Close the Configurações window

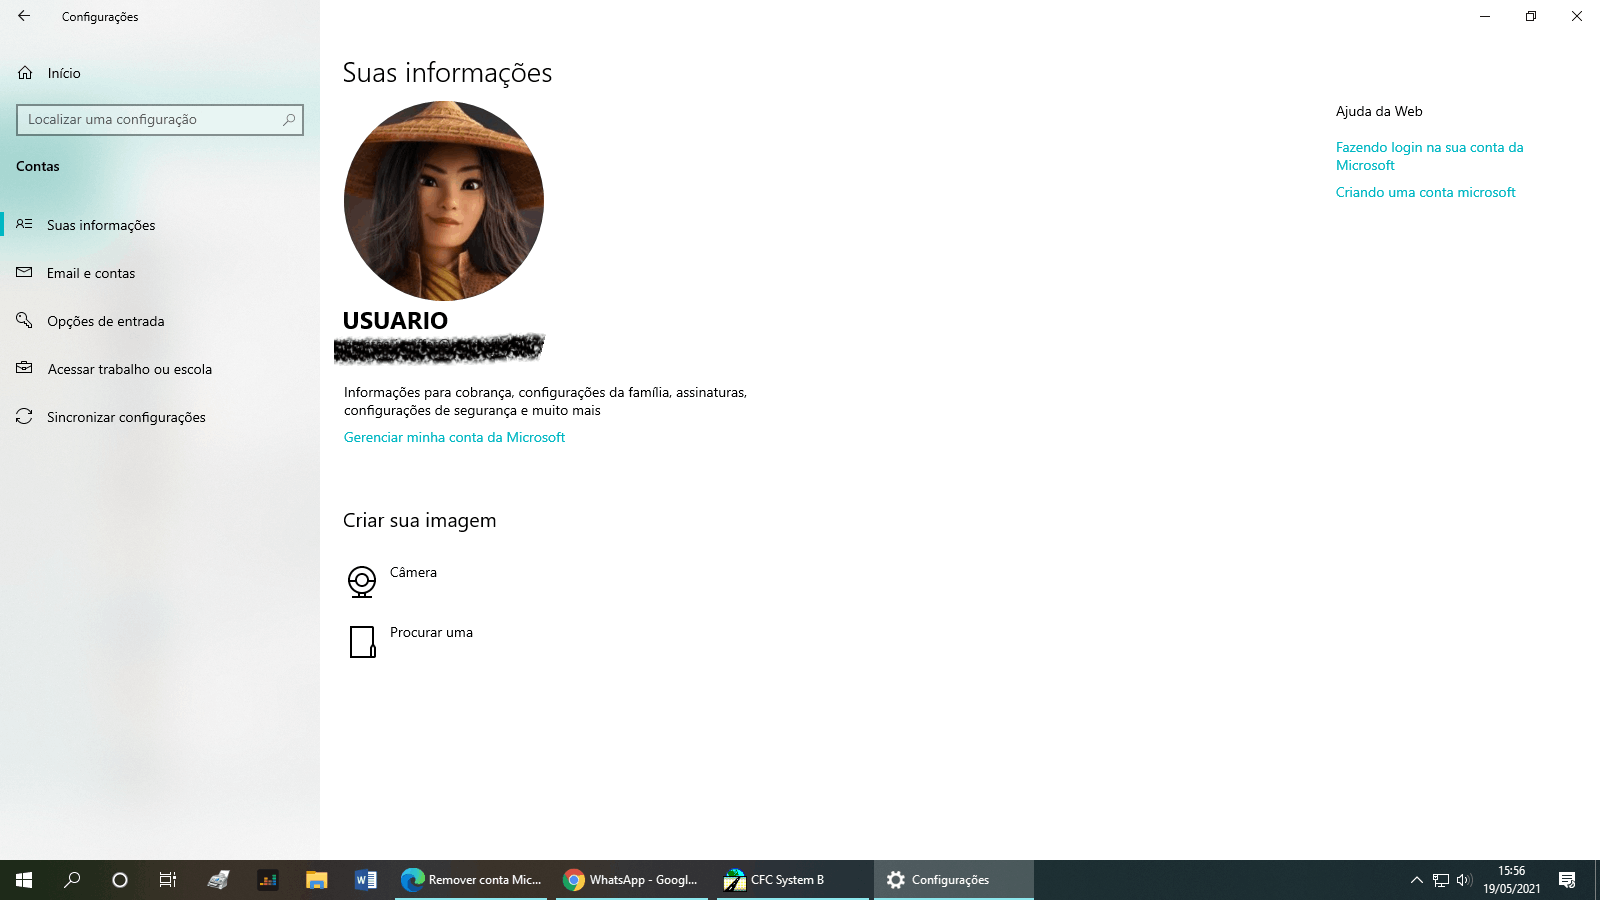1577,16
